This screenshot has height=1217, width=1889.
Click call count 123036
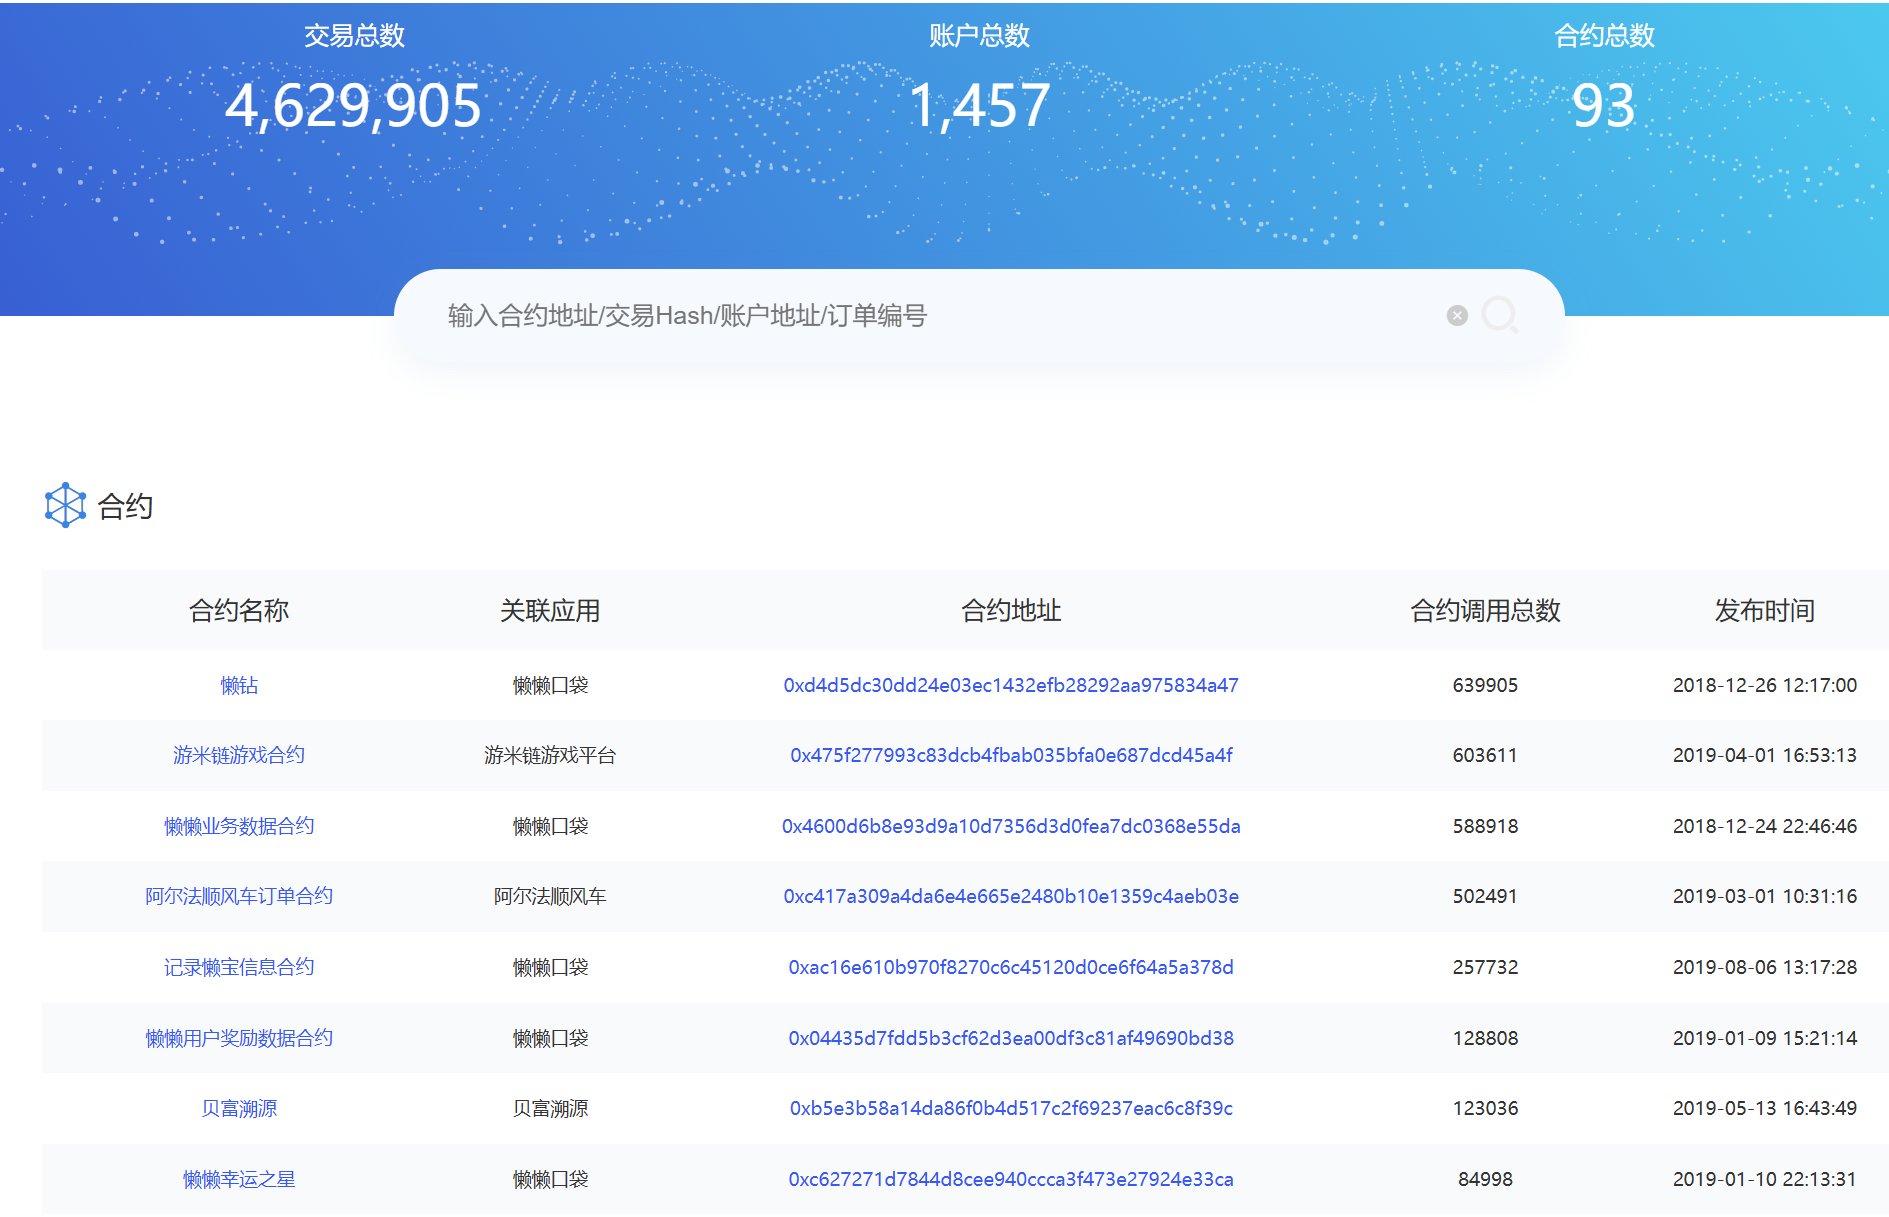tap(1485, 1108)
